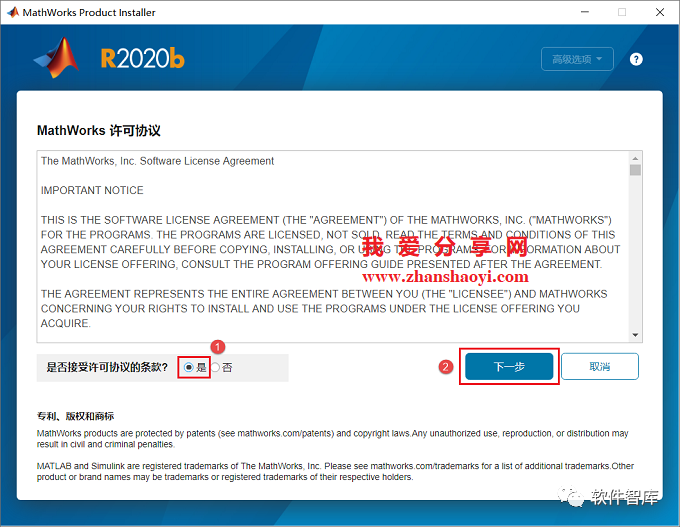Select the 否 radio button
This screenshot has width=680, height=527.
pyautogui.click(x=215, y=367)
